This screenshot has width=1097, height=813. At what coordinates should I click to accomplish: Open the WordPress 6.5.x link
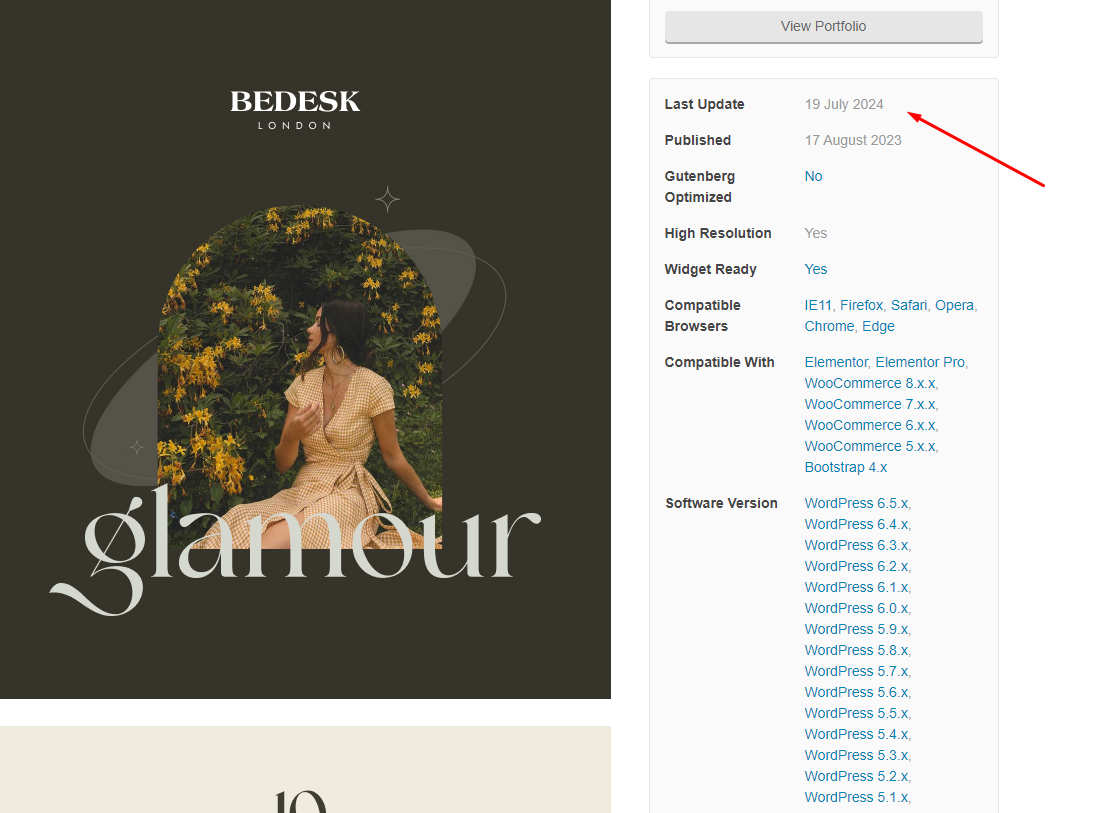pyautogui.click(x=856, y=504)
